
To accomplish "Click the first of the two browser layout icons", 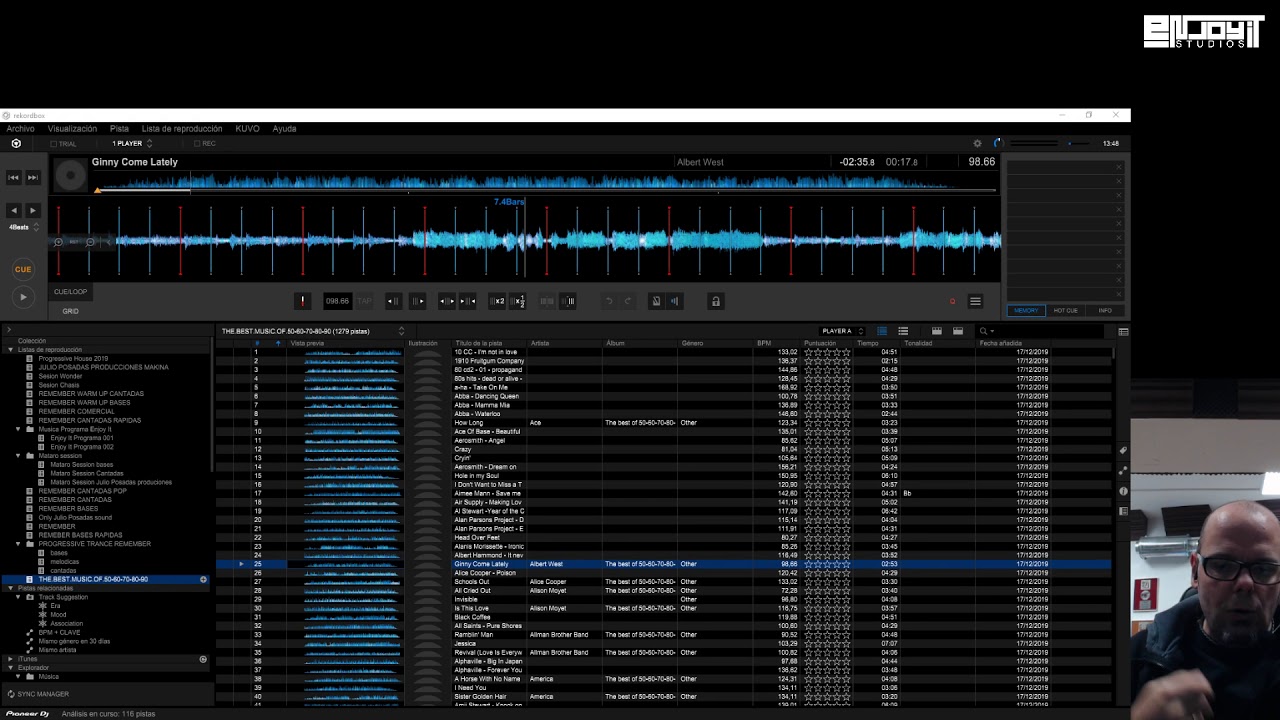I will (937, 331).
